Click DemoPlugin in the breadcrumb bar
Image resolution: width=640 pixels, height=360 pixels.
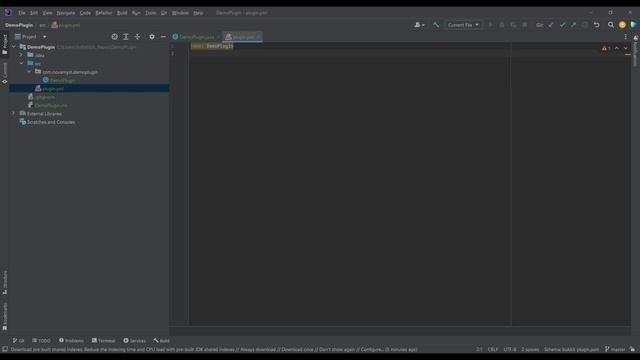[19, 25]
